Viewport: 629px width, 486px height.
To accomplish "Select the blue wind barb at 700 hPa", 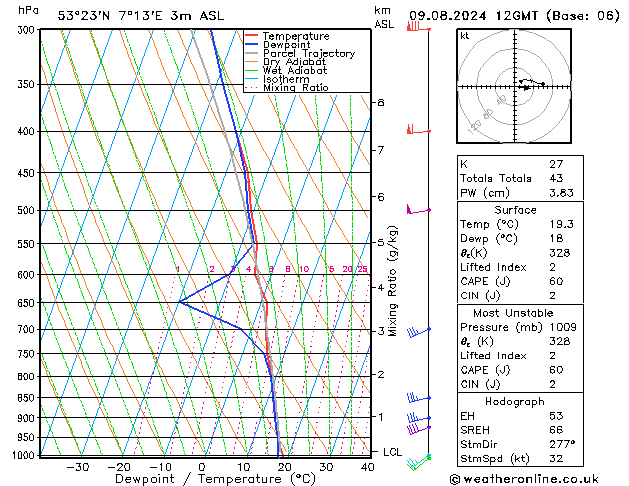I will (418, 332).
